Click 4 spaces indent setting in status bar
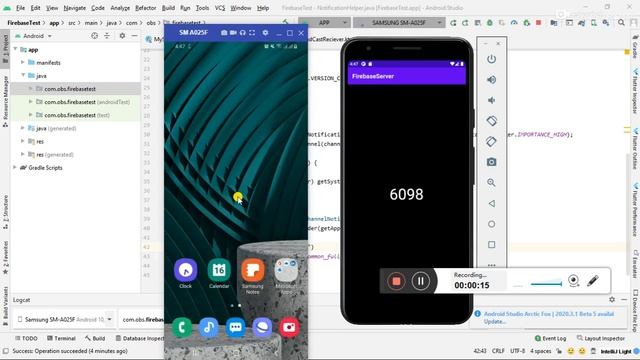The height and width of the screenshot is (360, 640). 541,351
